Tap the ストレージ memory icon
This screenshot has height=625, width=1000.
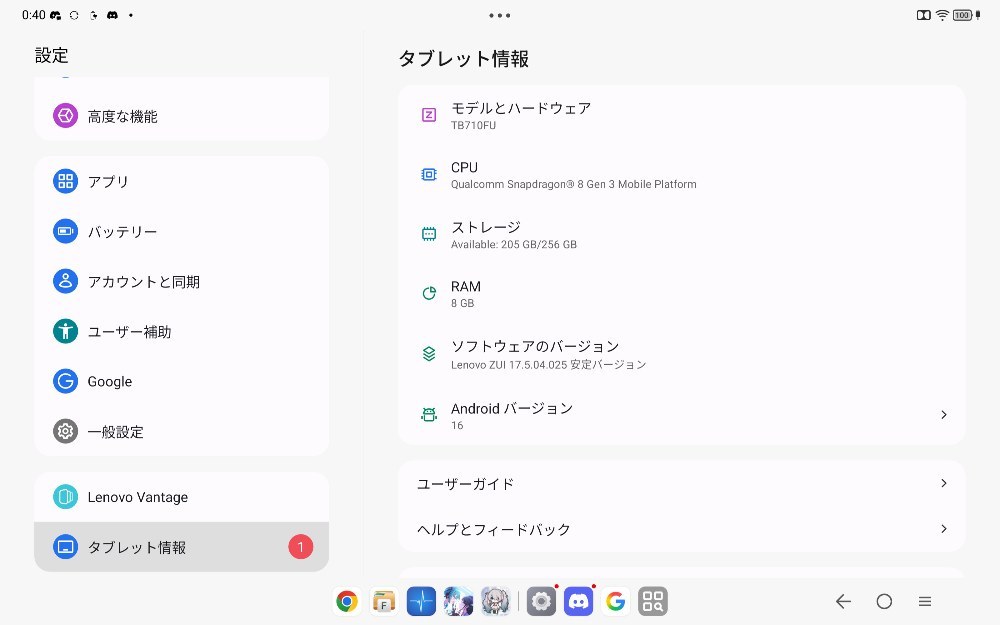[x=429, y=234]
